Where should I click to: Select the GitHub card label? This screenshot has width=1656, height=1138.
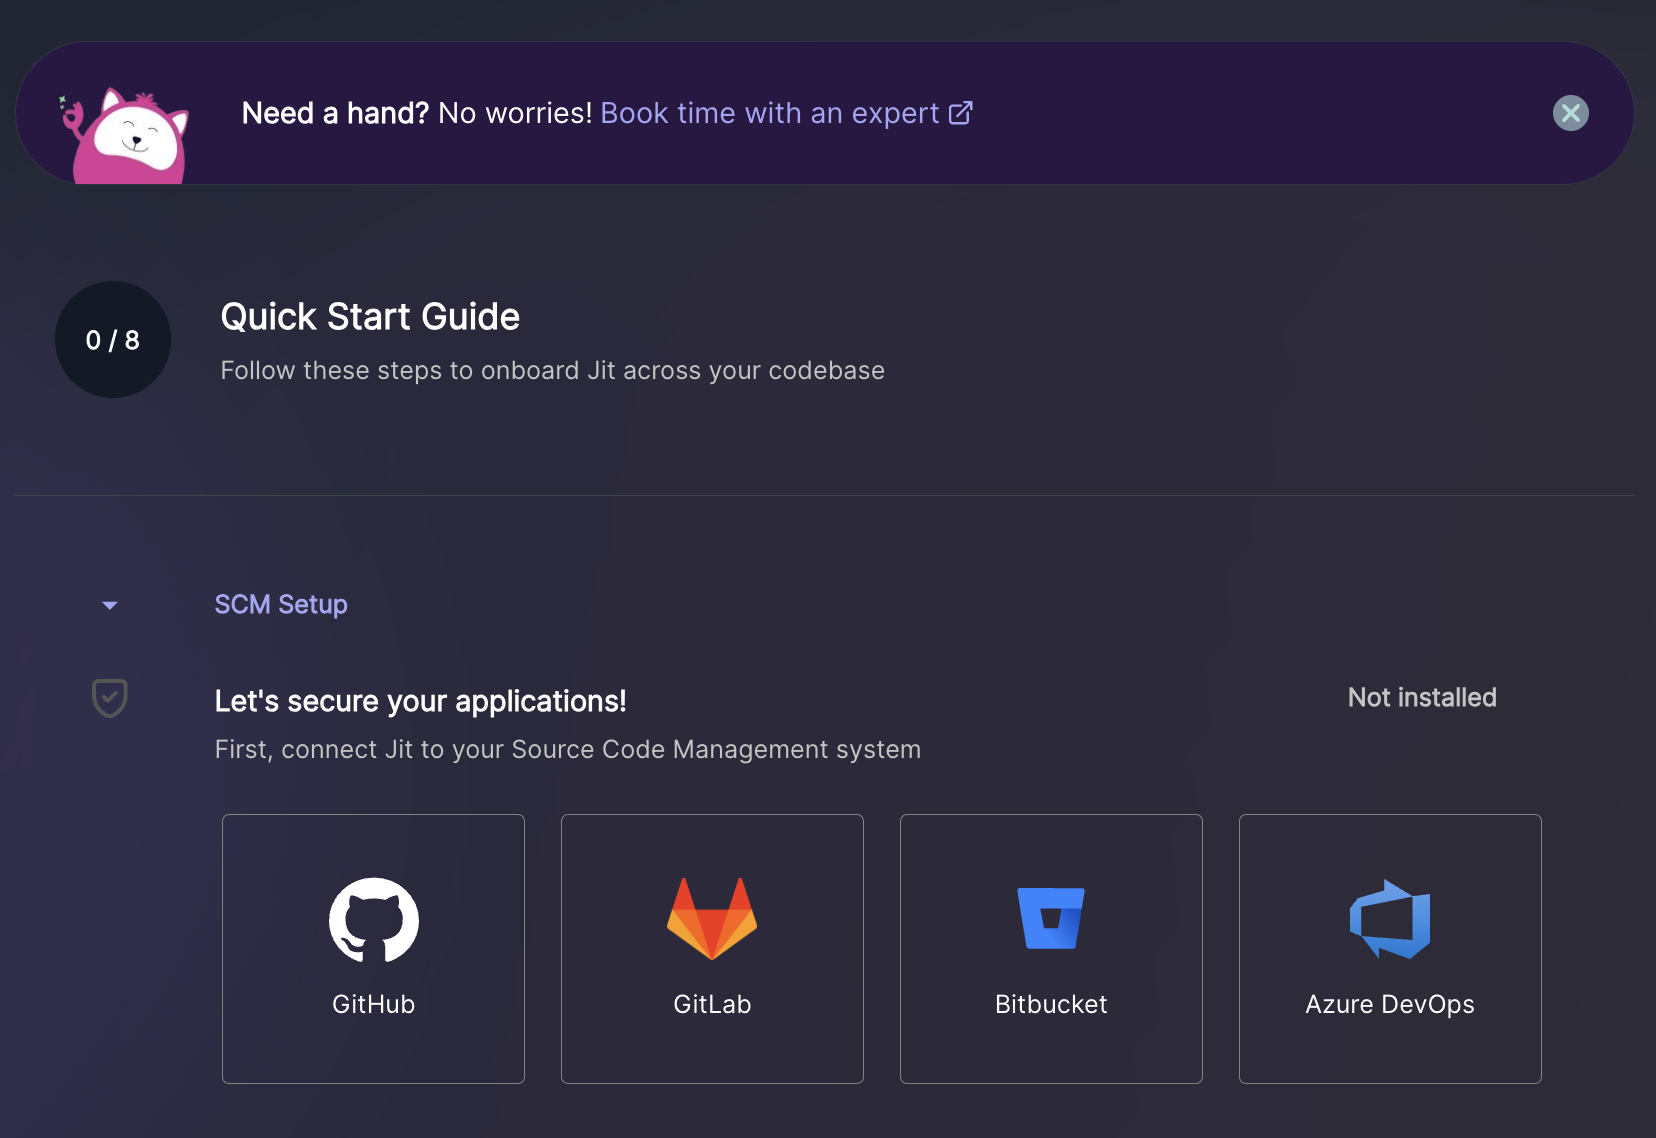(x=374, y=1004)
